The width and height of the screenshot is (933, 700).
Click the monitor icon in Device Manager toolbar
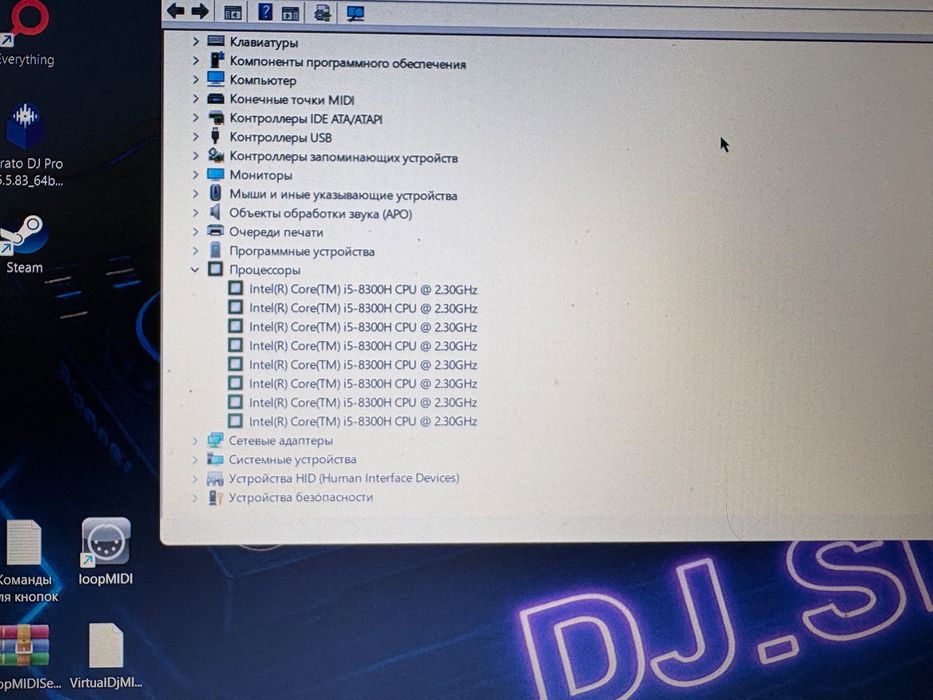(x=355, y=13)
